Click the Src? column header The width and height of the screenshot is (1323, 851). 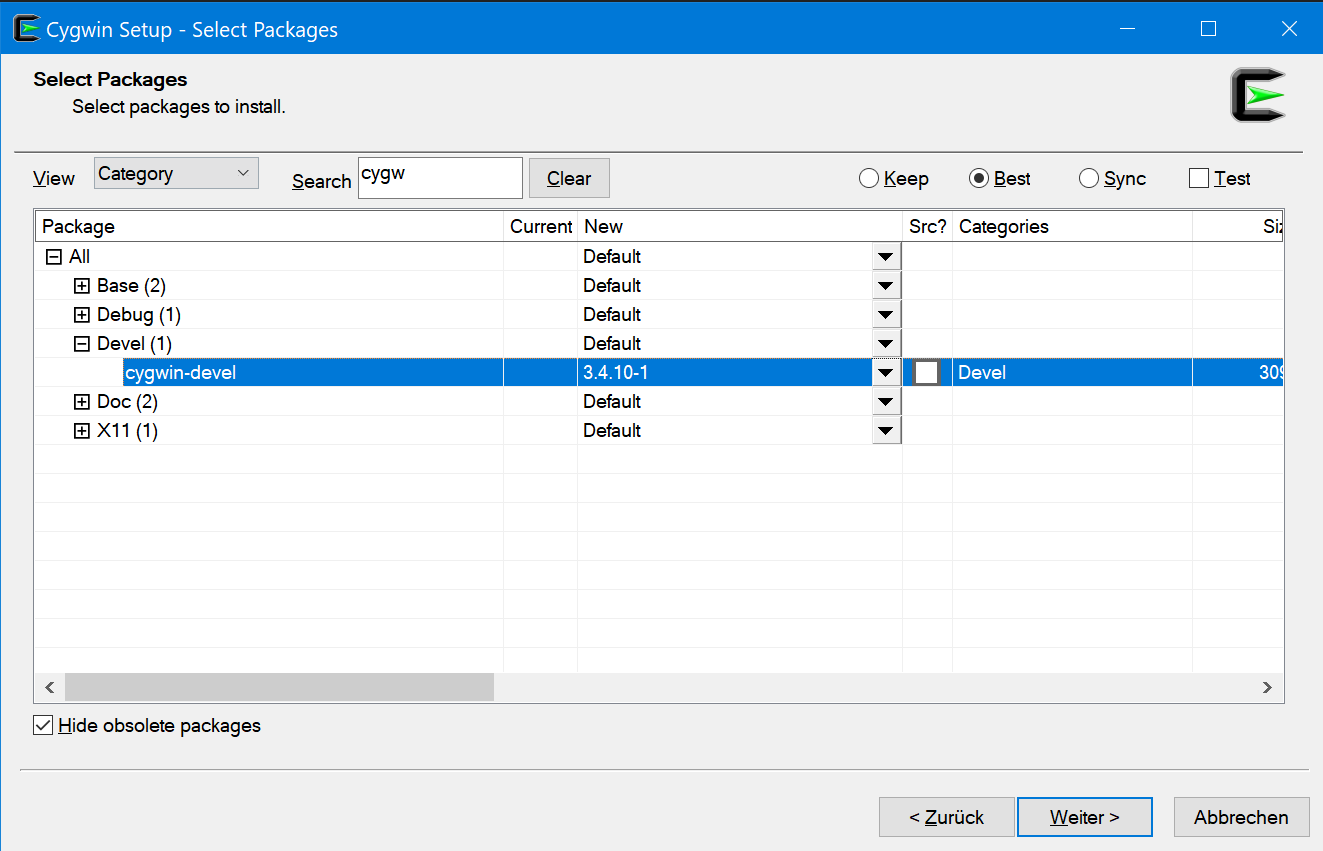928,226
